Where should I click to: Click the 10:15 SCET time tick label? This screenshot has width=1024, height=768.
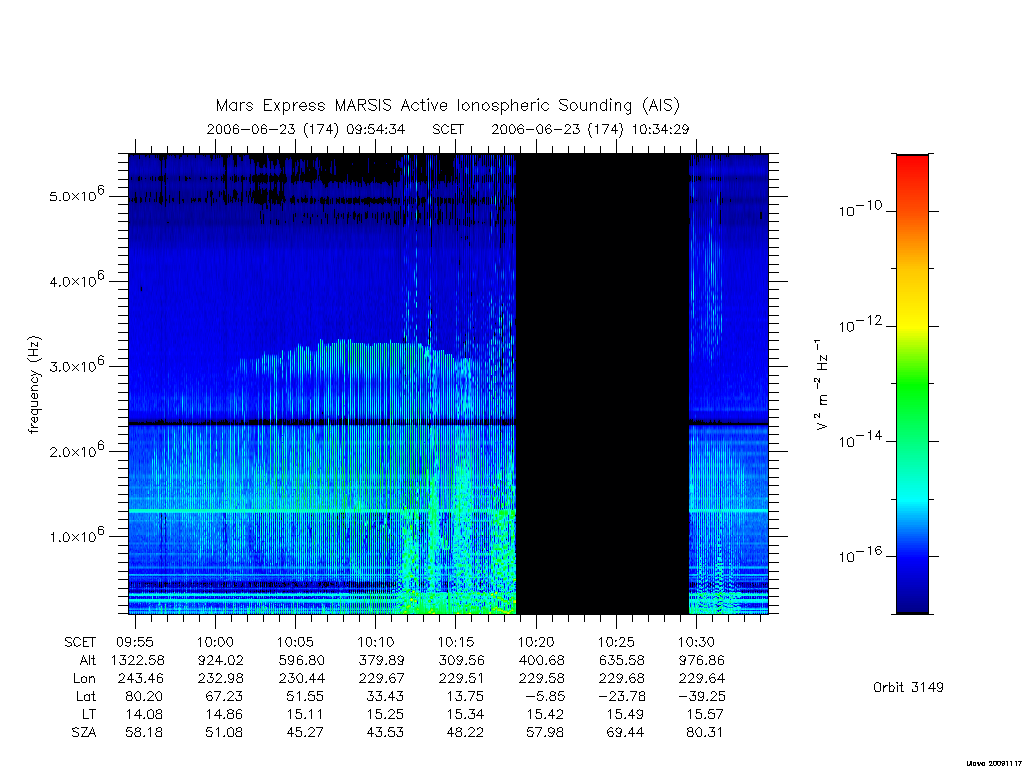pyautogui.click(x=455, y=642)
